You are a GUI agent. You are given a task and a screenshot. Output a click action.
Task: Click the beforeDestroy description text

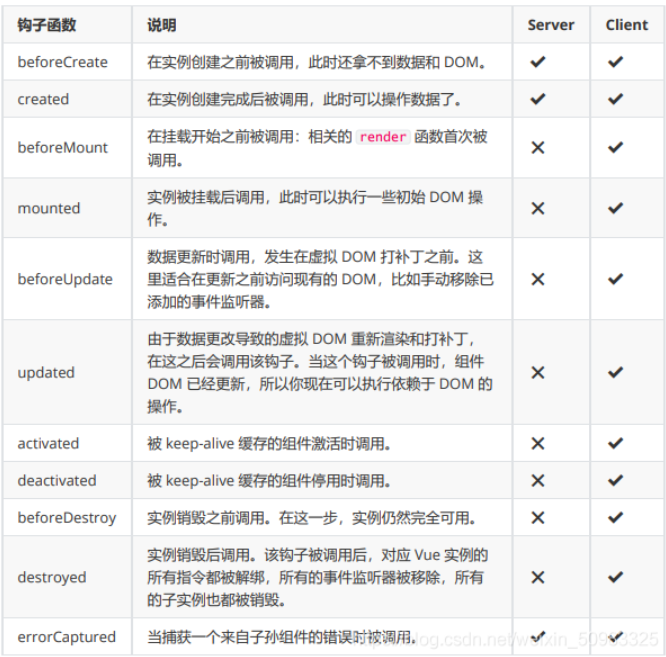(x=311, y=518)
